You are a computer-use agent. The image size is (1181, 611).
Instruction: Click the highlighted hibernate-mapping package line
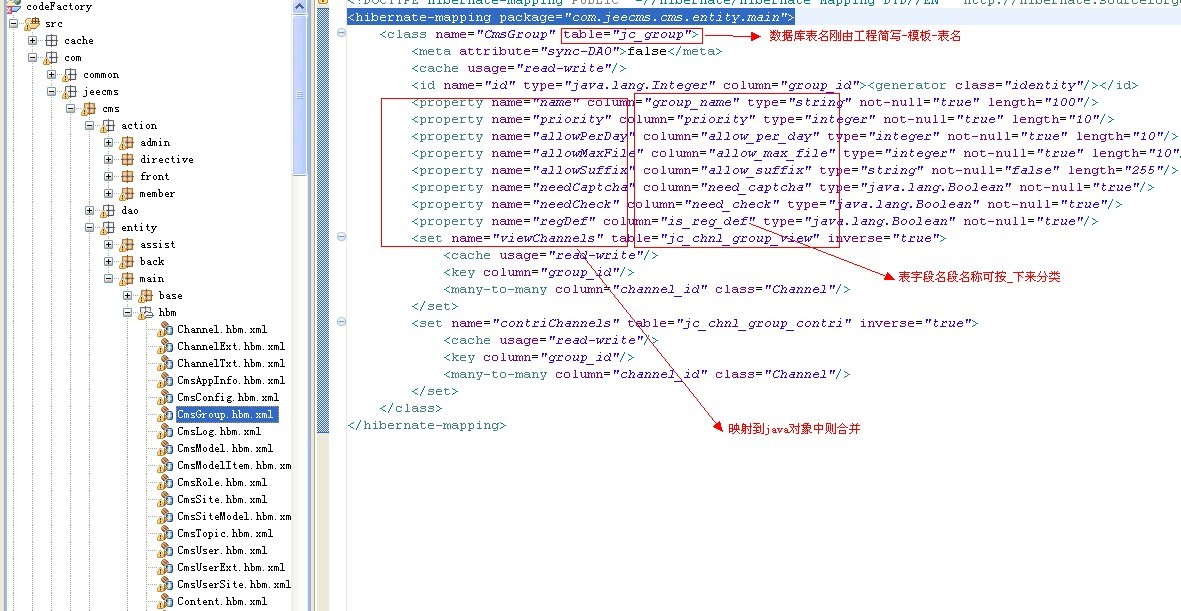click(571, 17)
